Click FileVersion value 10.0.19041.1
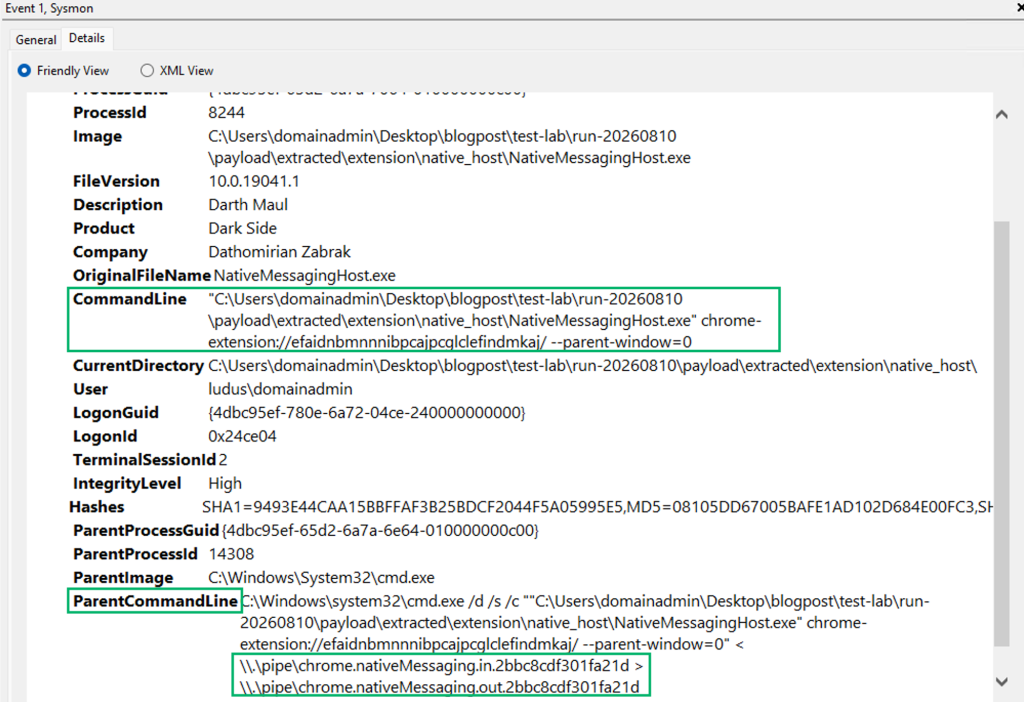1024x702 pixels. pyautogui.click(x=254, y=181)
